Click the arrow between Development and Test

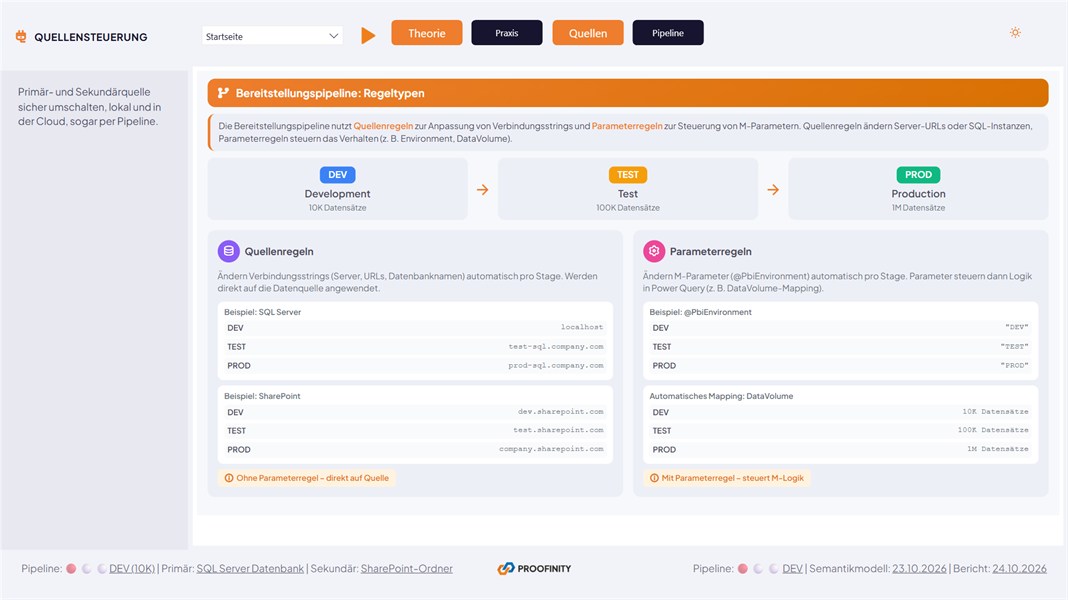tap(482, 189)
